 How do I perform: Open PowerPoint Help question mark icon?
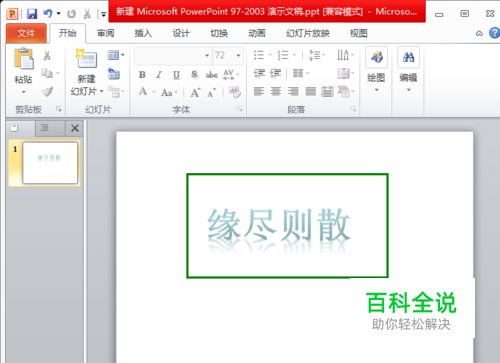point(494,33)
